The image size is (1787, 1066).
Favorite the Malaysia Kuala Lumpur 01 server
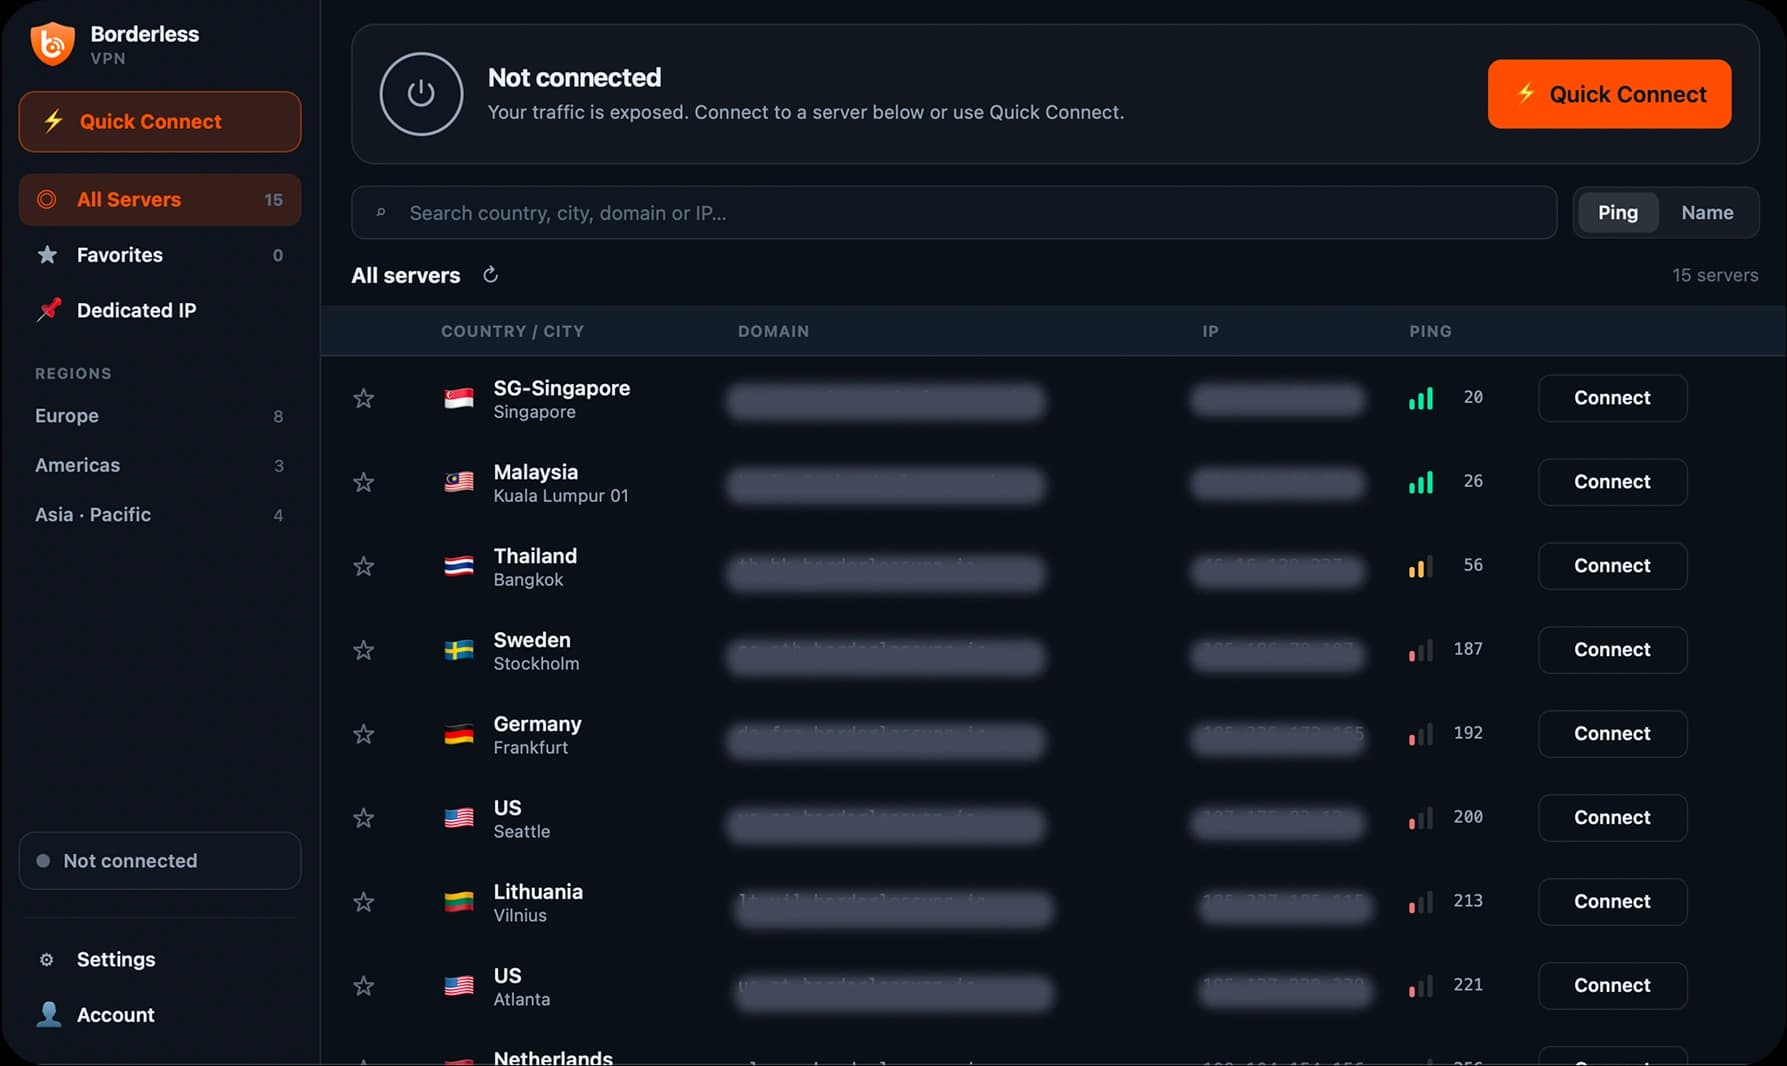(364, 482)
